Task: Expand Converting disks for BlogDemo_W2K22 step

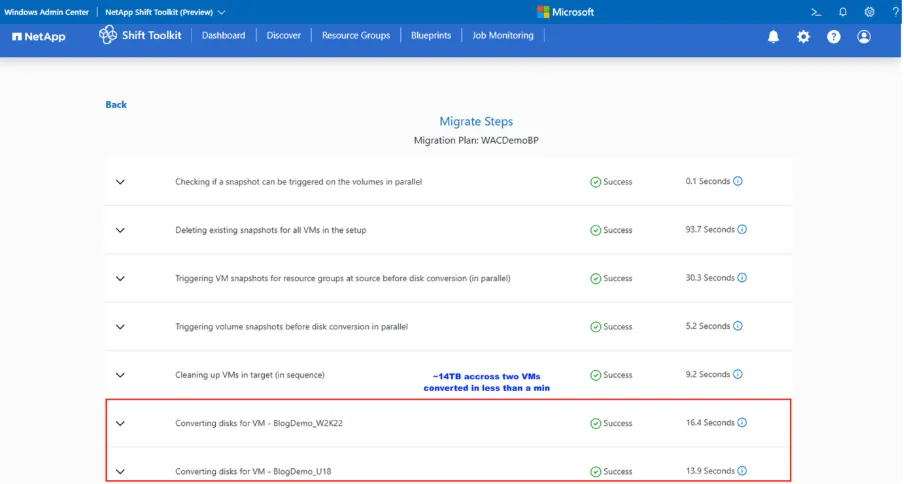Action: pos(120,424)
